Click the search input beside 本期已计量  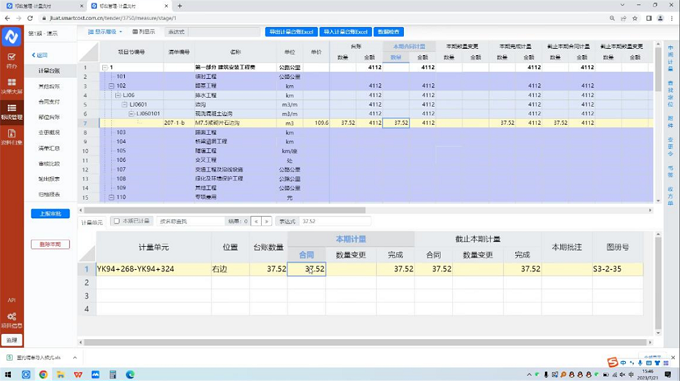pyautogui.click(x=190, y=221)
